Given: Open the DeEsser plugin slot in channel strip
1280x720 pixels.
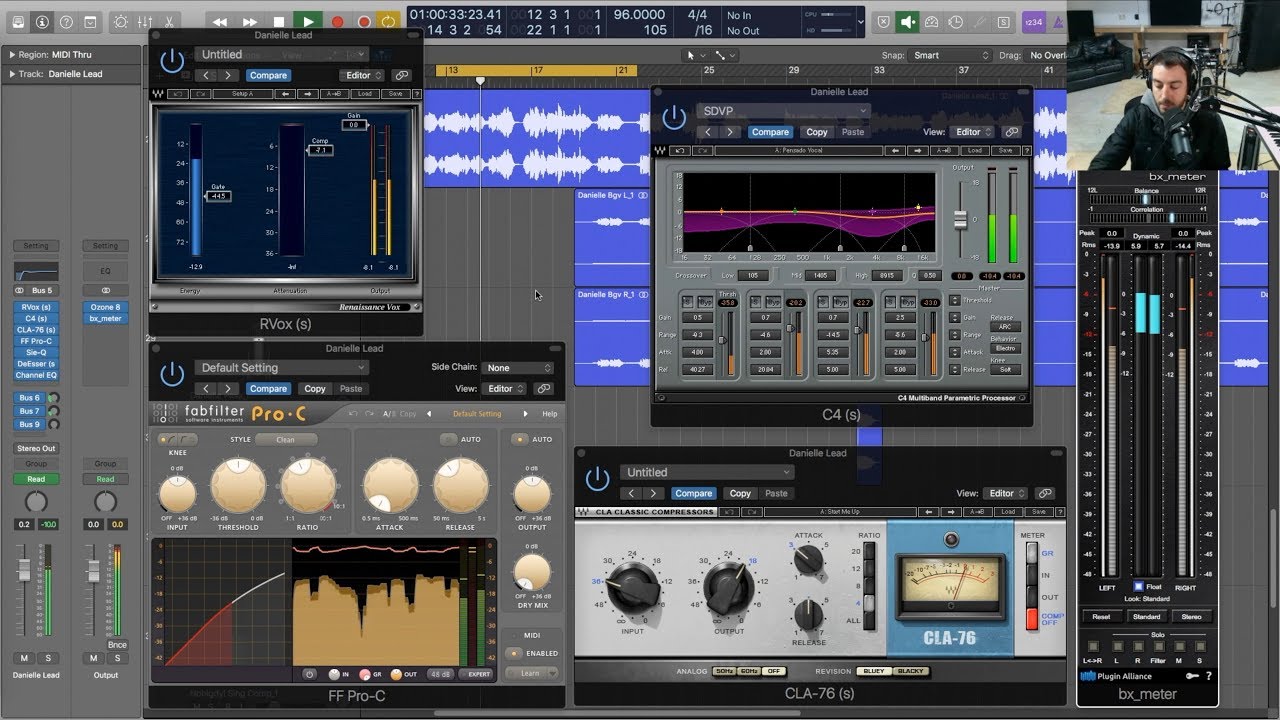Looking at the screenshot, I should coord(36,364).
